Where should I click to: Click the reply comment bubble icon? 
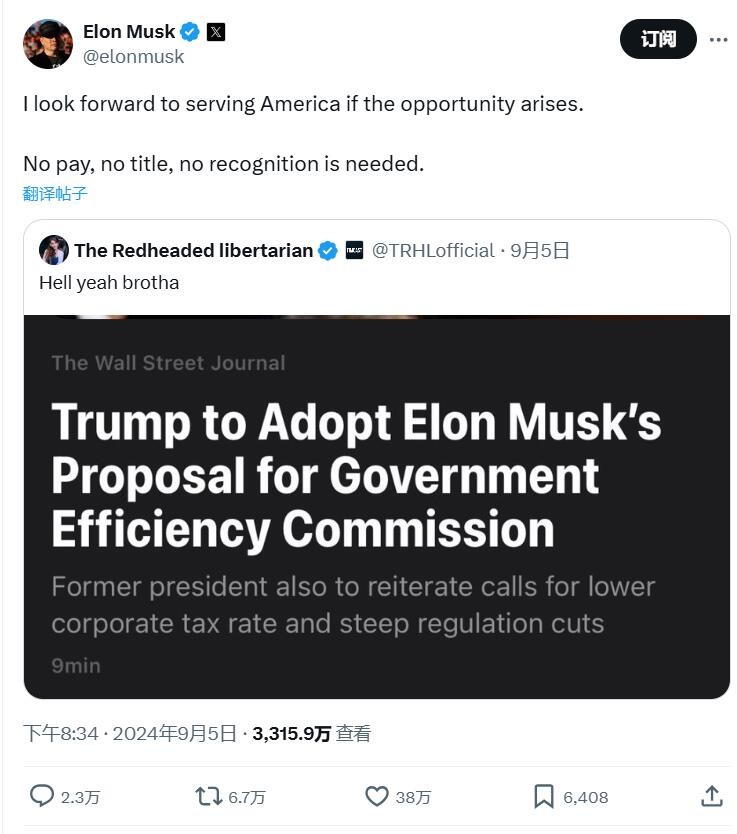[41, 796]
